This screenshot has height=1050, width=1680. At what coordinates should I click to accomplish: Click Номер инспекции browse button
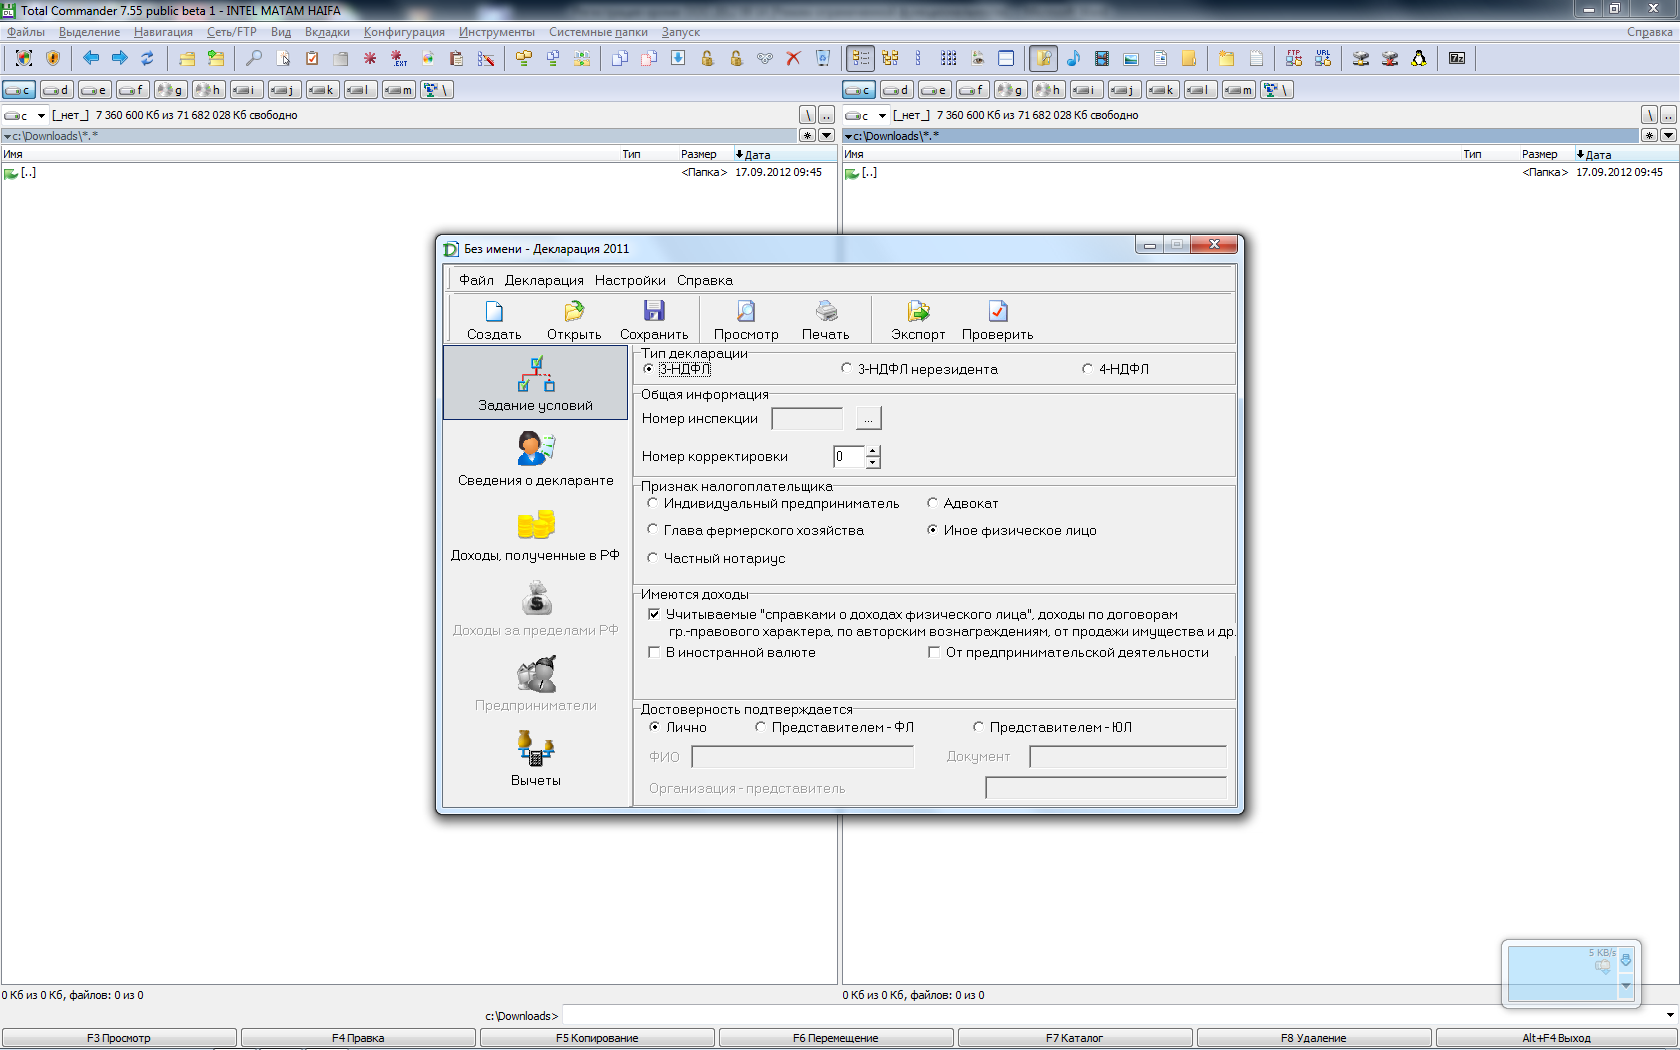click(869, 419)
